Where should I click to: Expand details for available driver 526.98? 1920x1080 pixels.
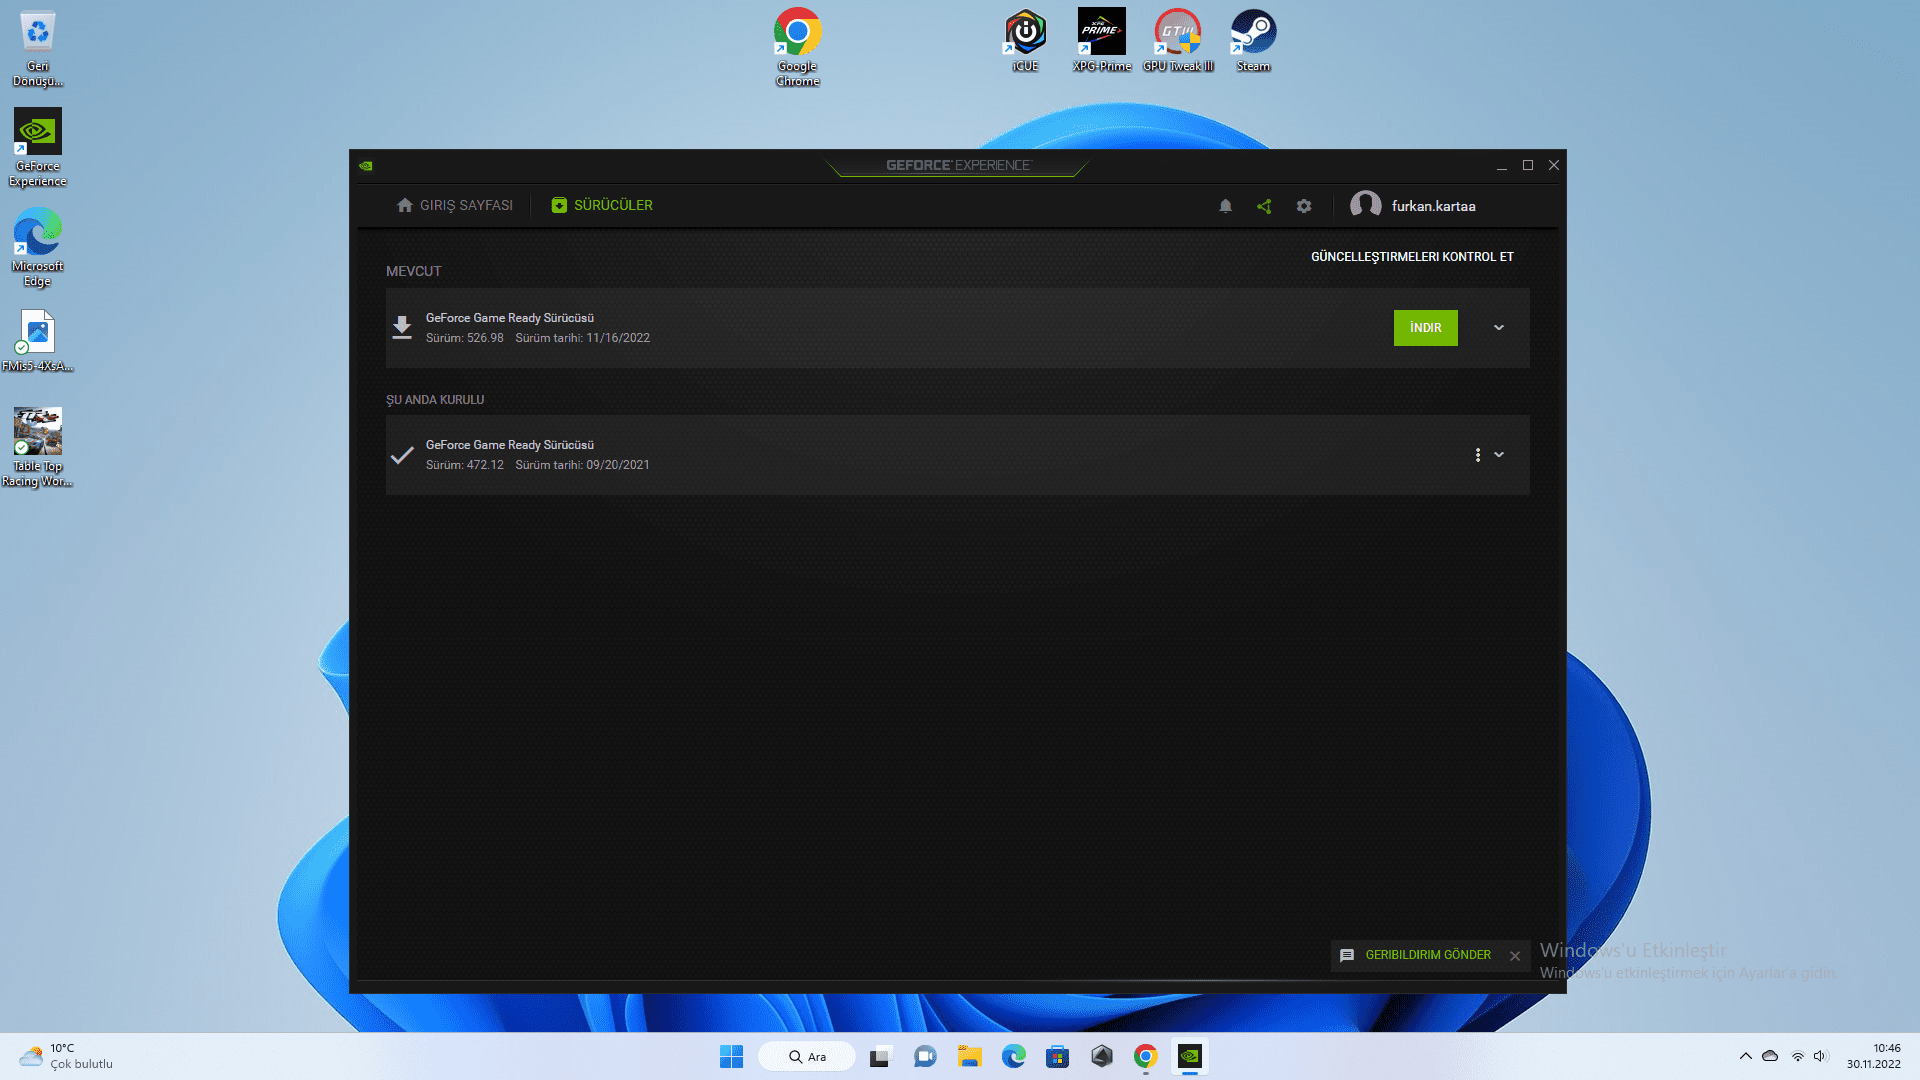(x=1499, y=328)
